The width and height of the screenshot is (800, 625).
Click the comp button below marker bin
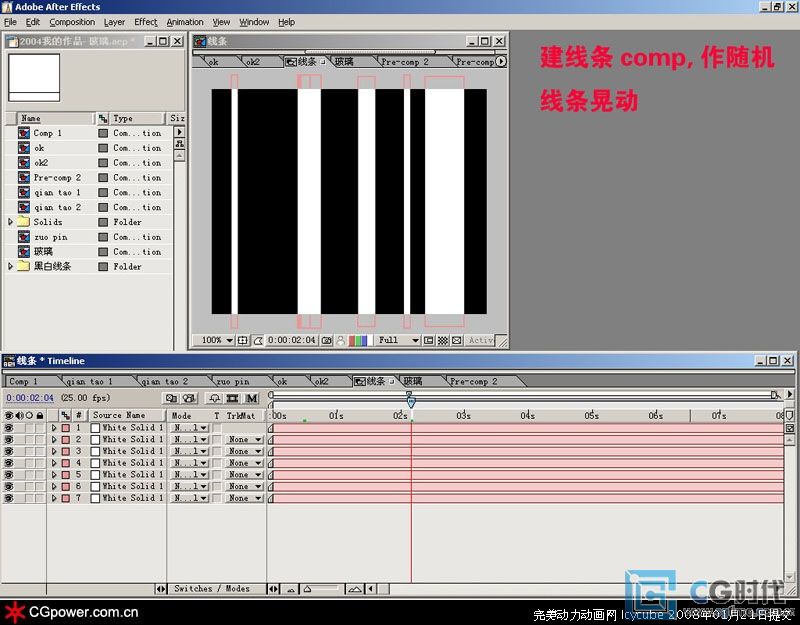pyautogui.click(x=789, y=428)
